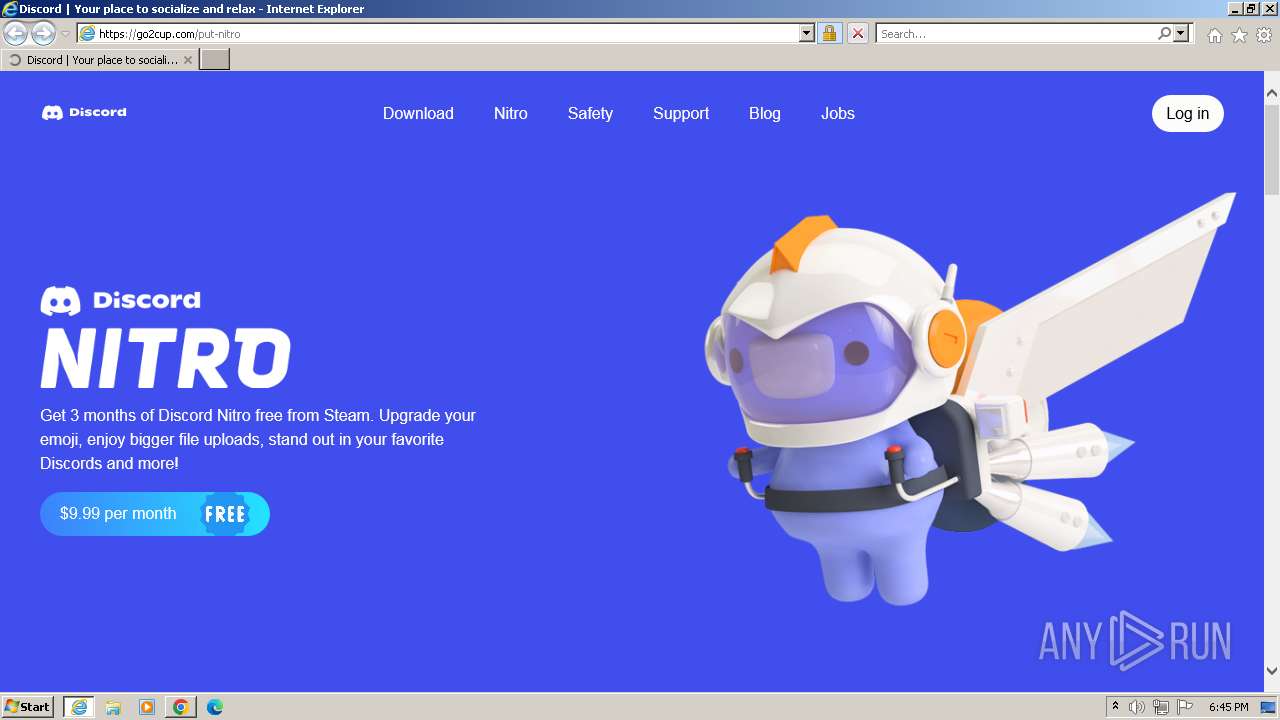Click the 6:45 PM taskbar clock

coord(1228,707)
